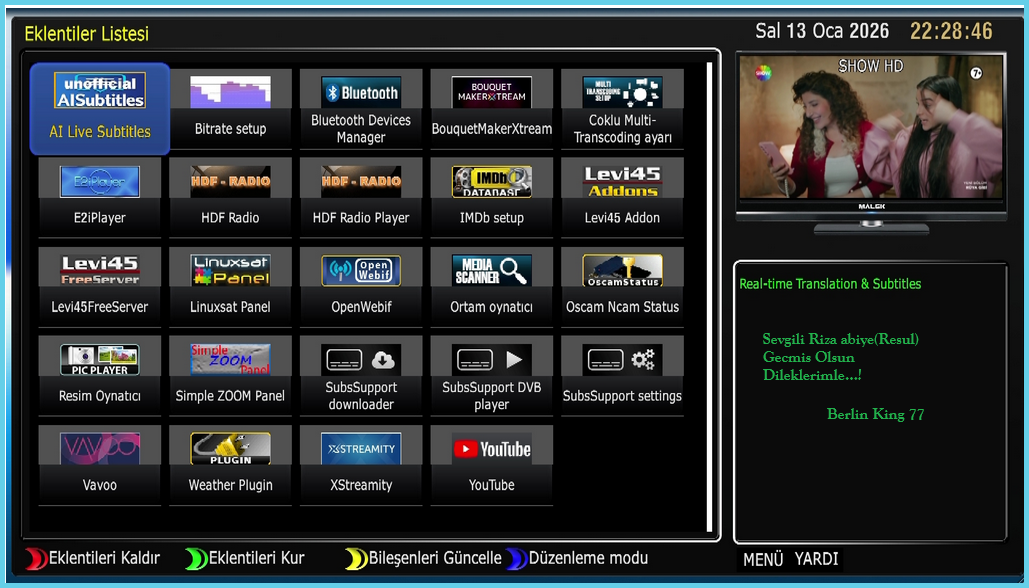The width and height of the screenshot is (1029, 588).
Task: Click the YARDI help key label
Action: click(x=816, y=560)
